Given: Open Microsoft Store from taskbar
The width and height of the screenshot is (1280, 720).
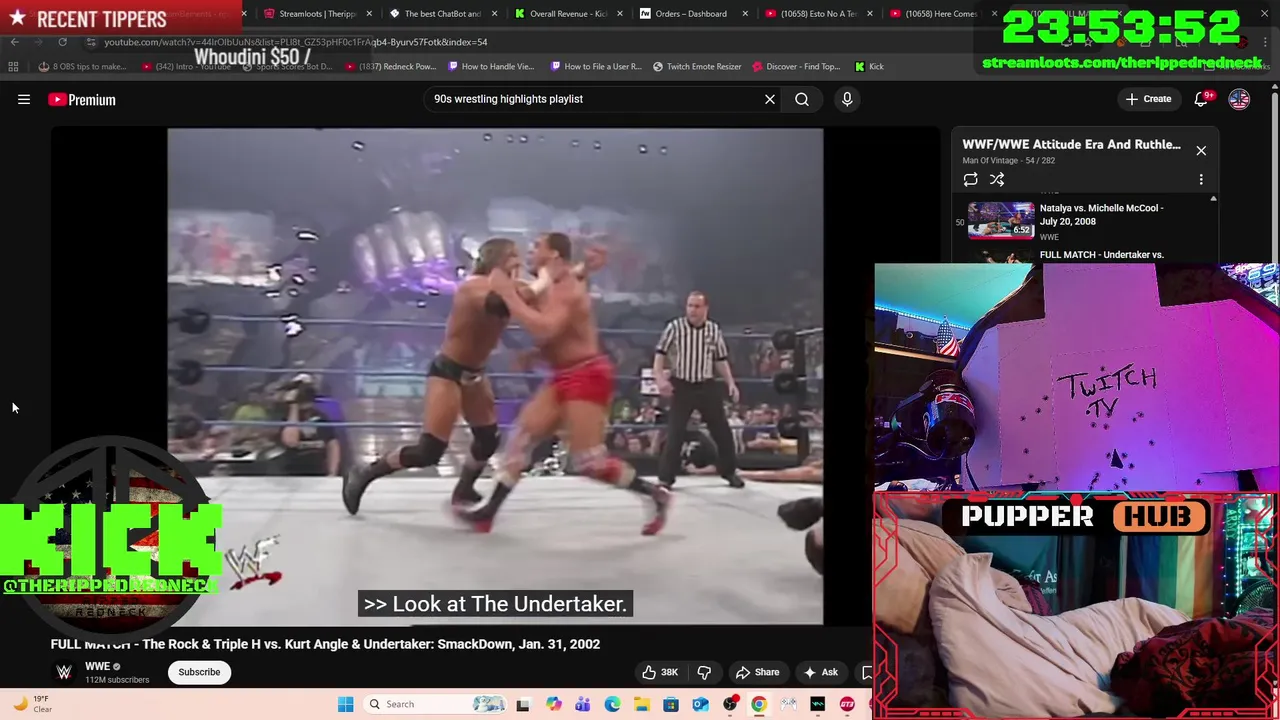Looking at the screenshot, I should pyautogui.click(x=671, y=704).
